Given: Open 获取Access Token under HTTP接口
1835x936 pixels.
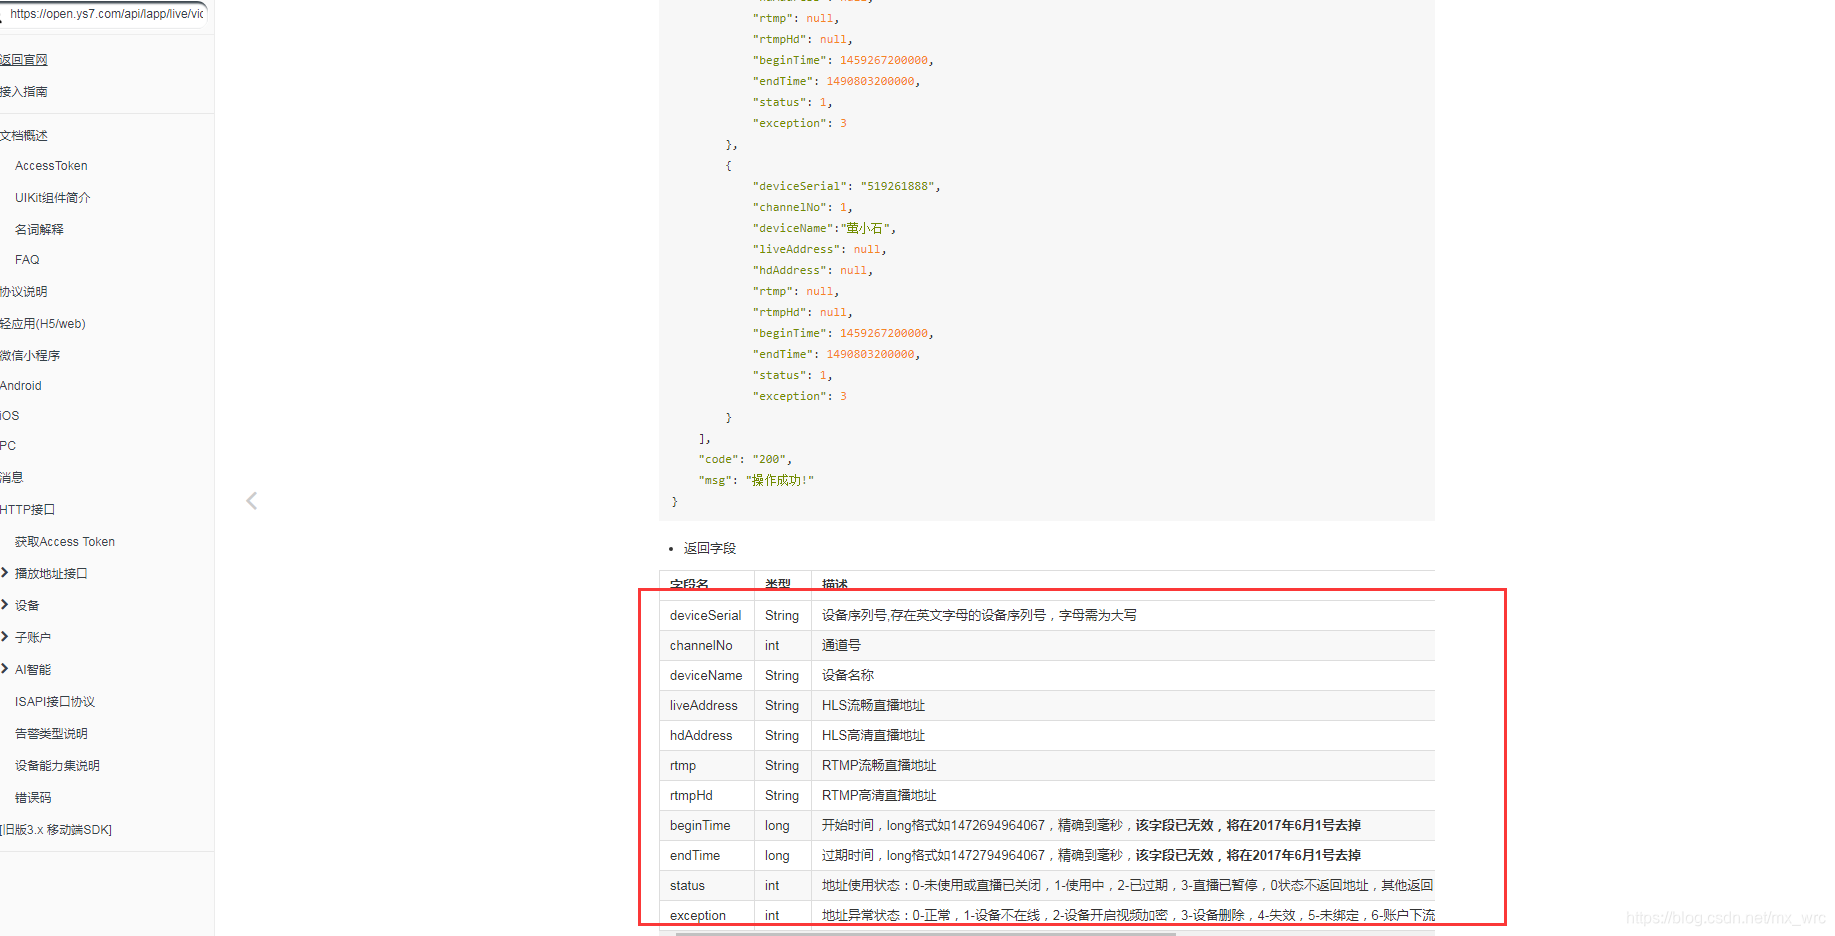Looking at the screenshot, I should click(63, 541).
